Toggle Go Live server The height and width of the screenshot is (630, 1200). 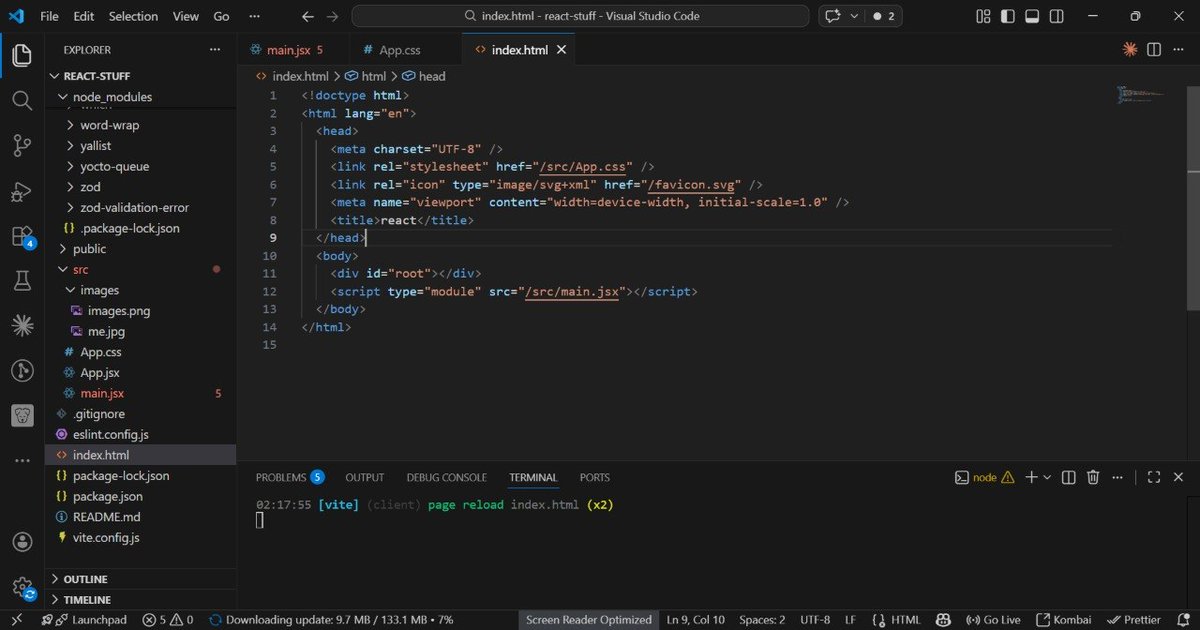coord(994,620)
